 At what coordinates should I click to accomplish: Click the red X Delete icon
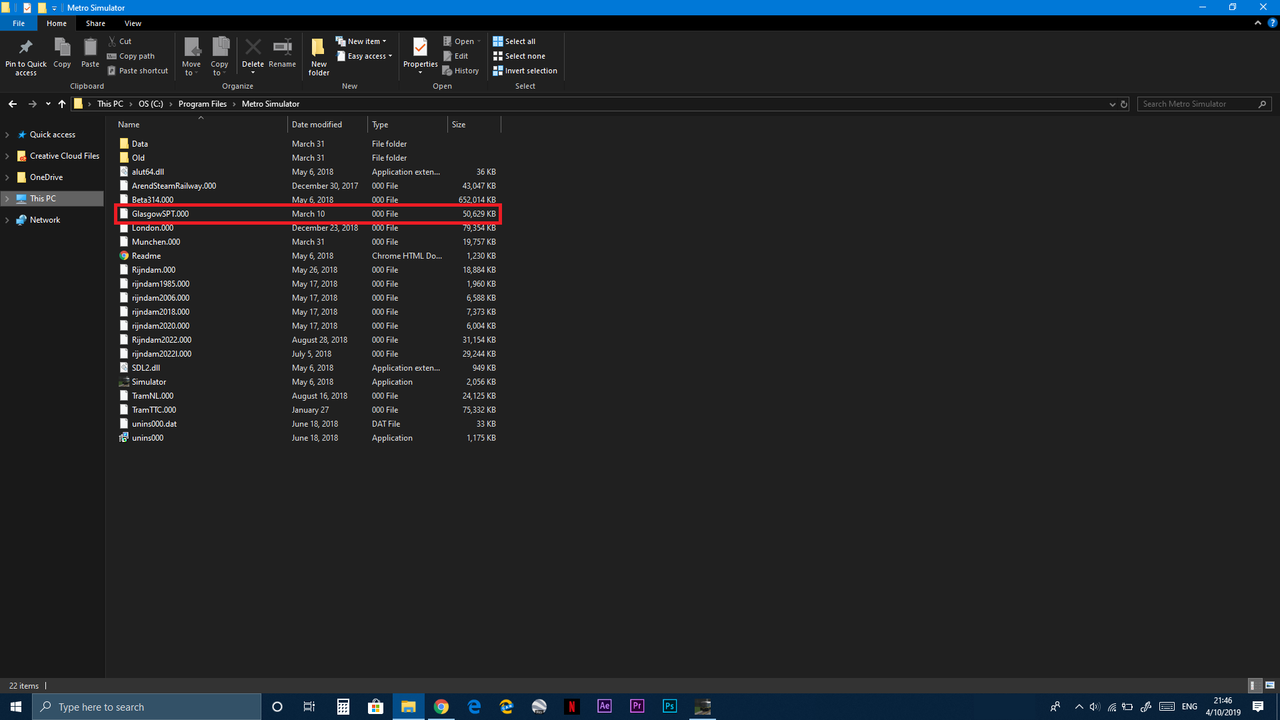pos(253,46)
